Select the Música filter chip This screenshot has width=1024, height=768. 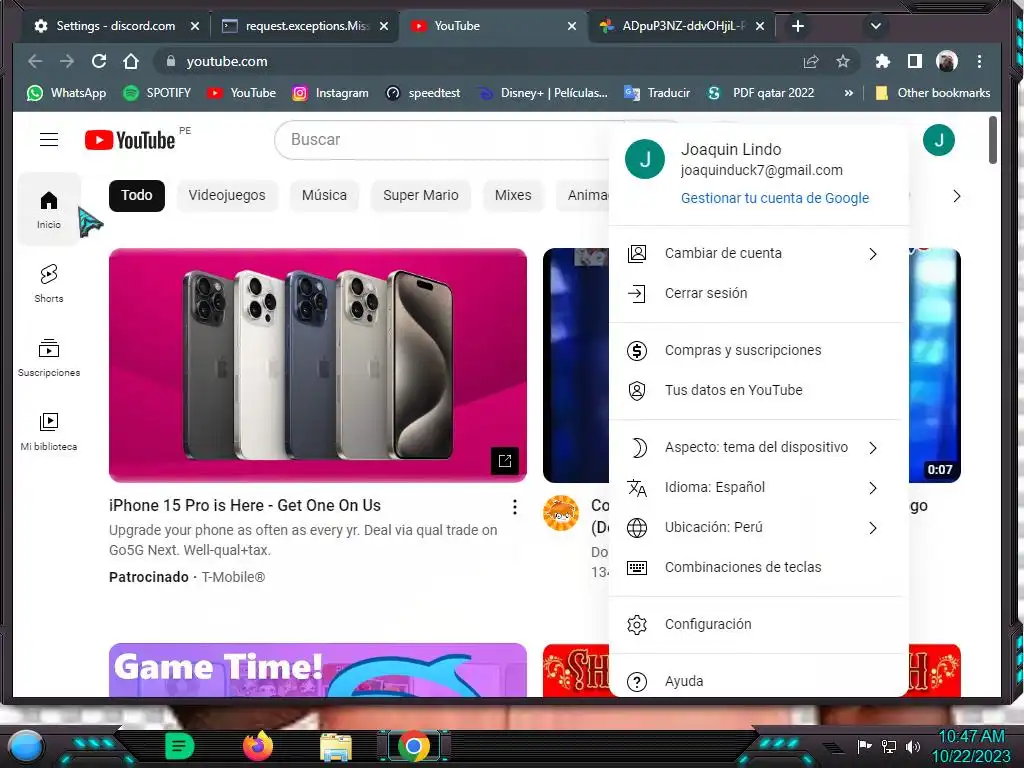325,195
